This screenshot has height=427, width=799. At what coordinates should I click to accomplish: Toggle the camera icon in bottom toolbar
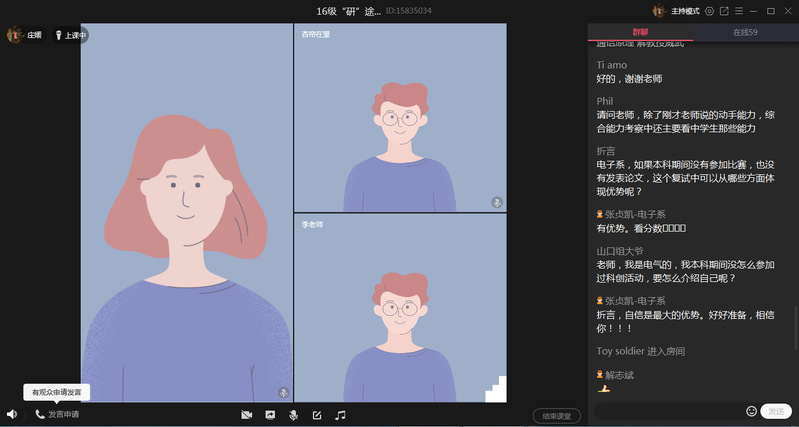[246, 414]
